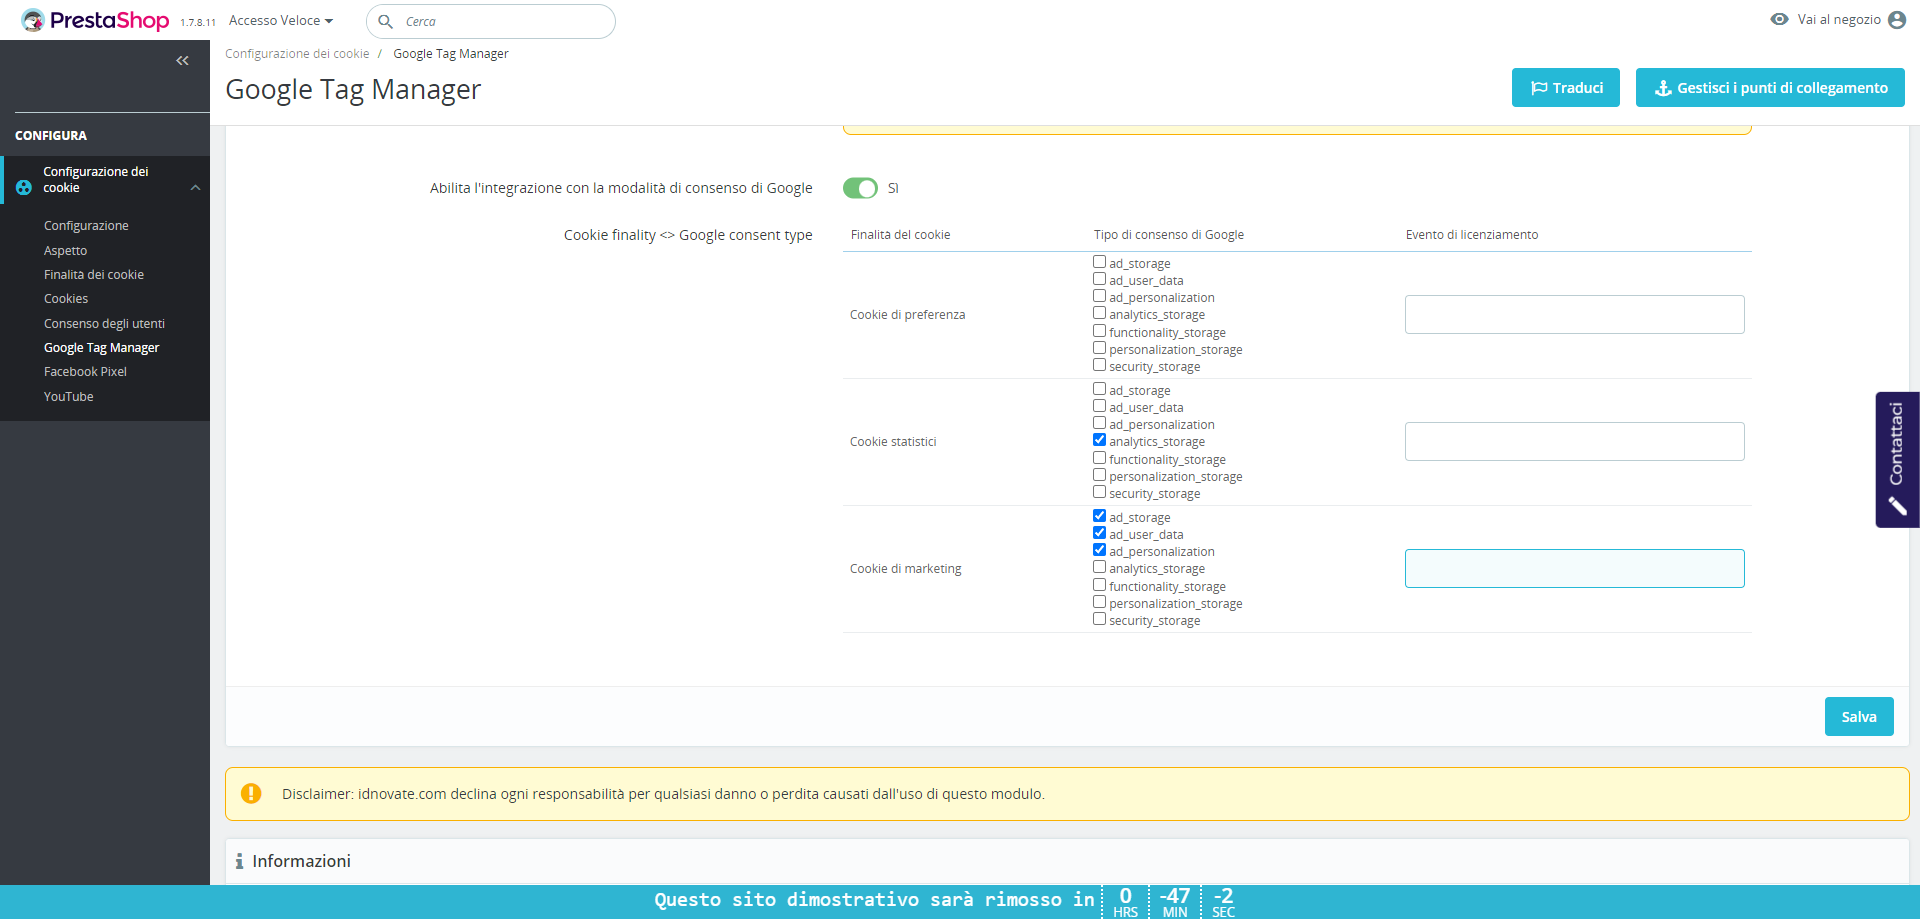This screenshot has width=1920, height=919.
Task: Uncheck ad_personalization for Cookie di marketing
Action: tap(1099, 550)
